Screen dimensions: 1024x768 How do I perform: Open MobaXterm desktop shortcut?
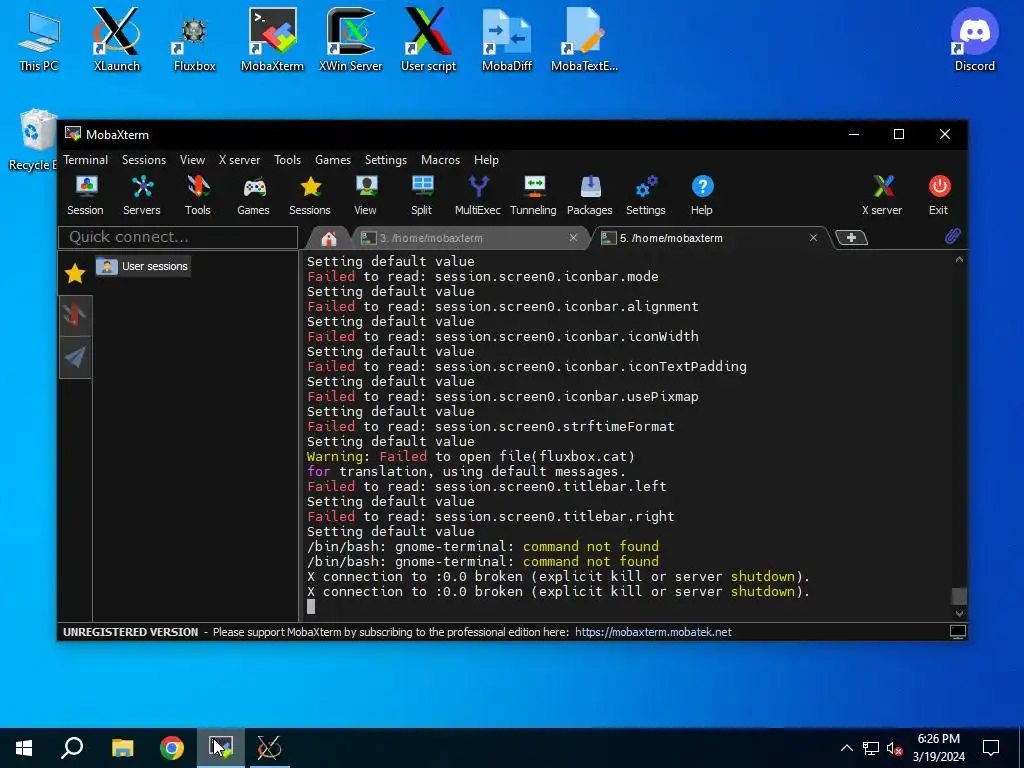272,39
